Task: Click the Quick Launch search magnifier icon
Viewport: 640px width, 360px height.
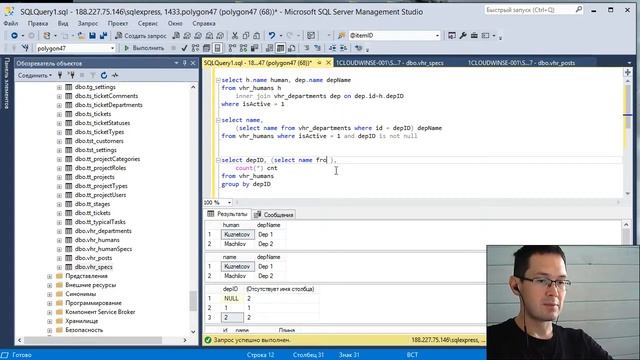Action: pyautogui.click(x=579, y=9)
